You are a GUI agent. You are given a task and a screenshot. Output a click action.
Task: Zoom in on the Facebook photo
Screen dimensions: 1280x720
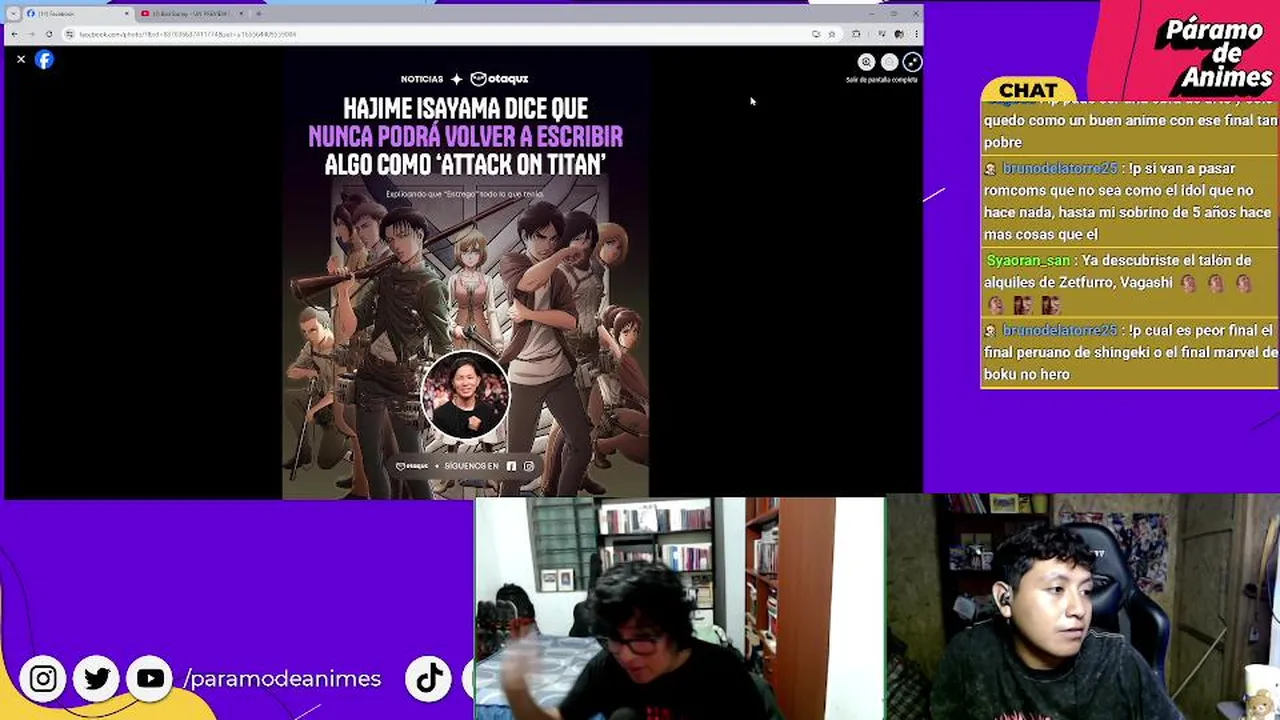tap(866, 62)
